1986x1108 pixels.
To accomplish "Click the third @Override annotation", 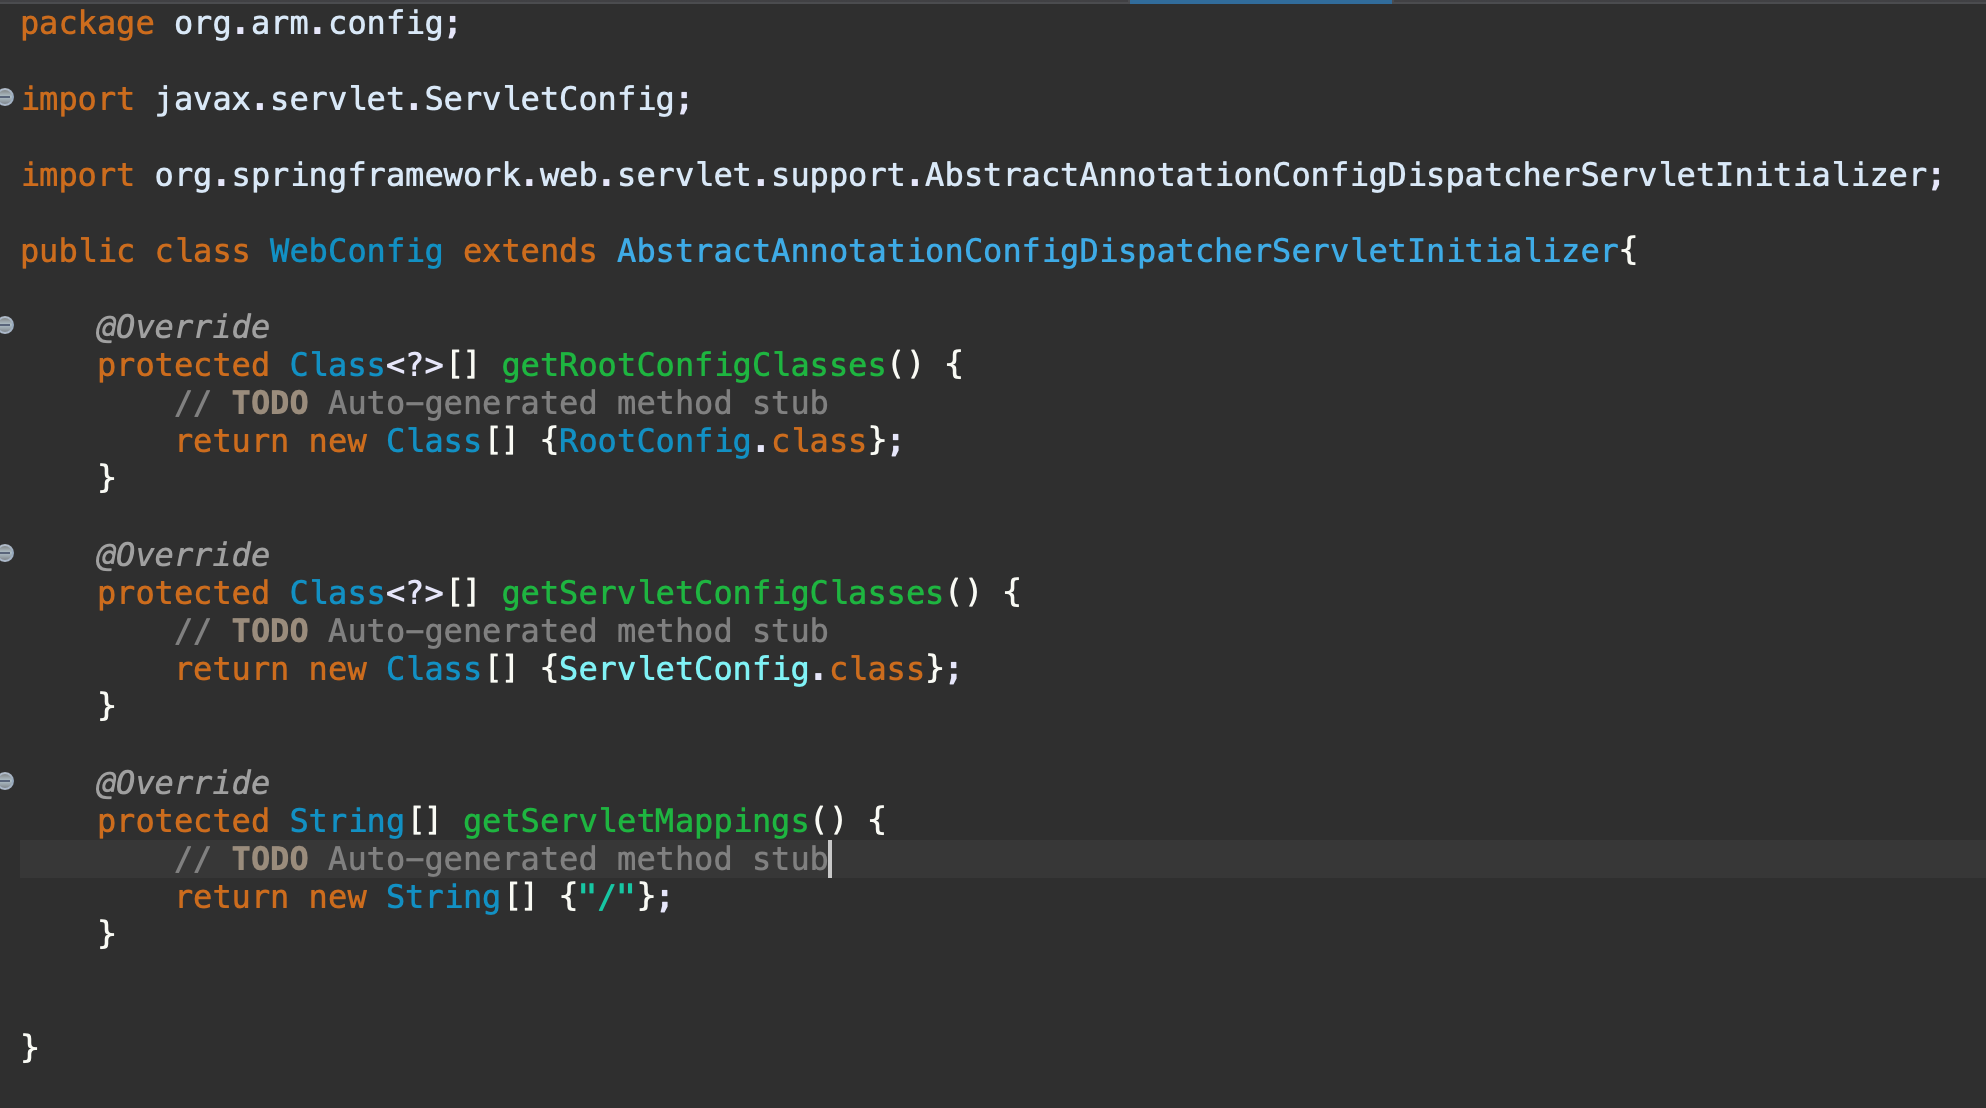I will point(182,783).
